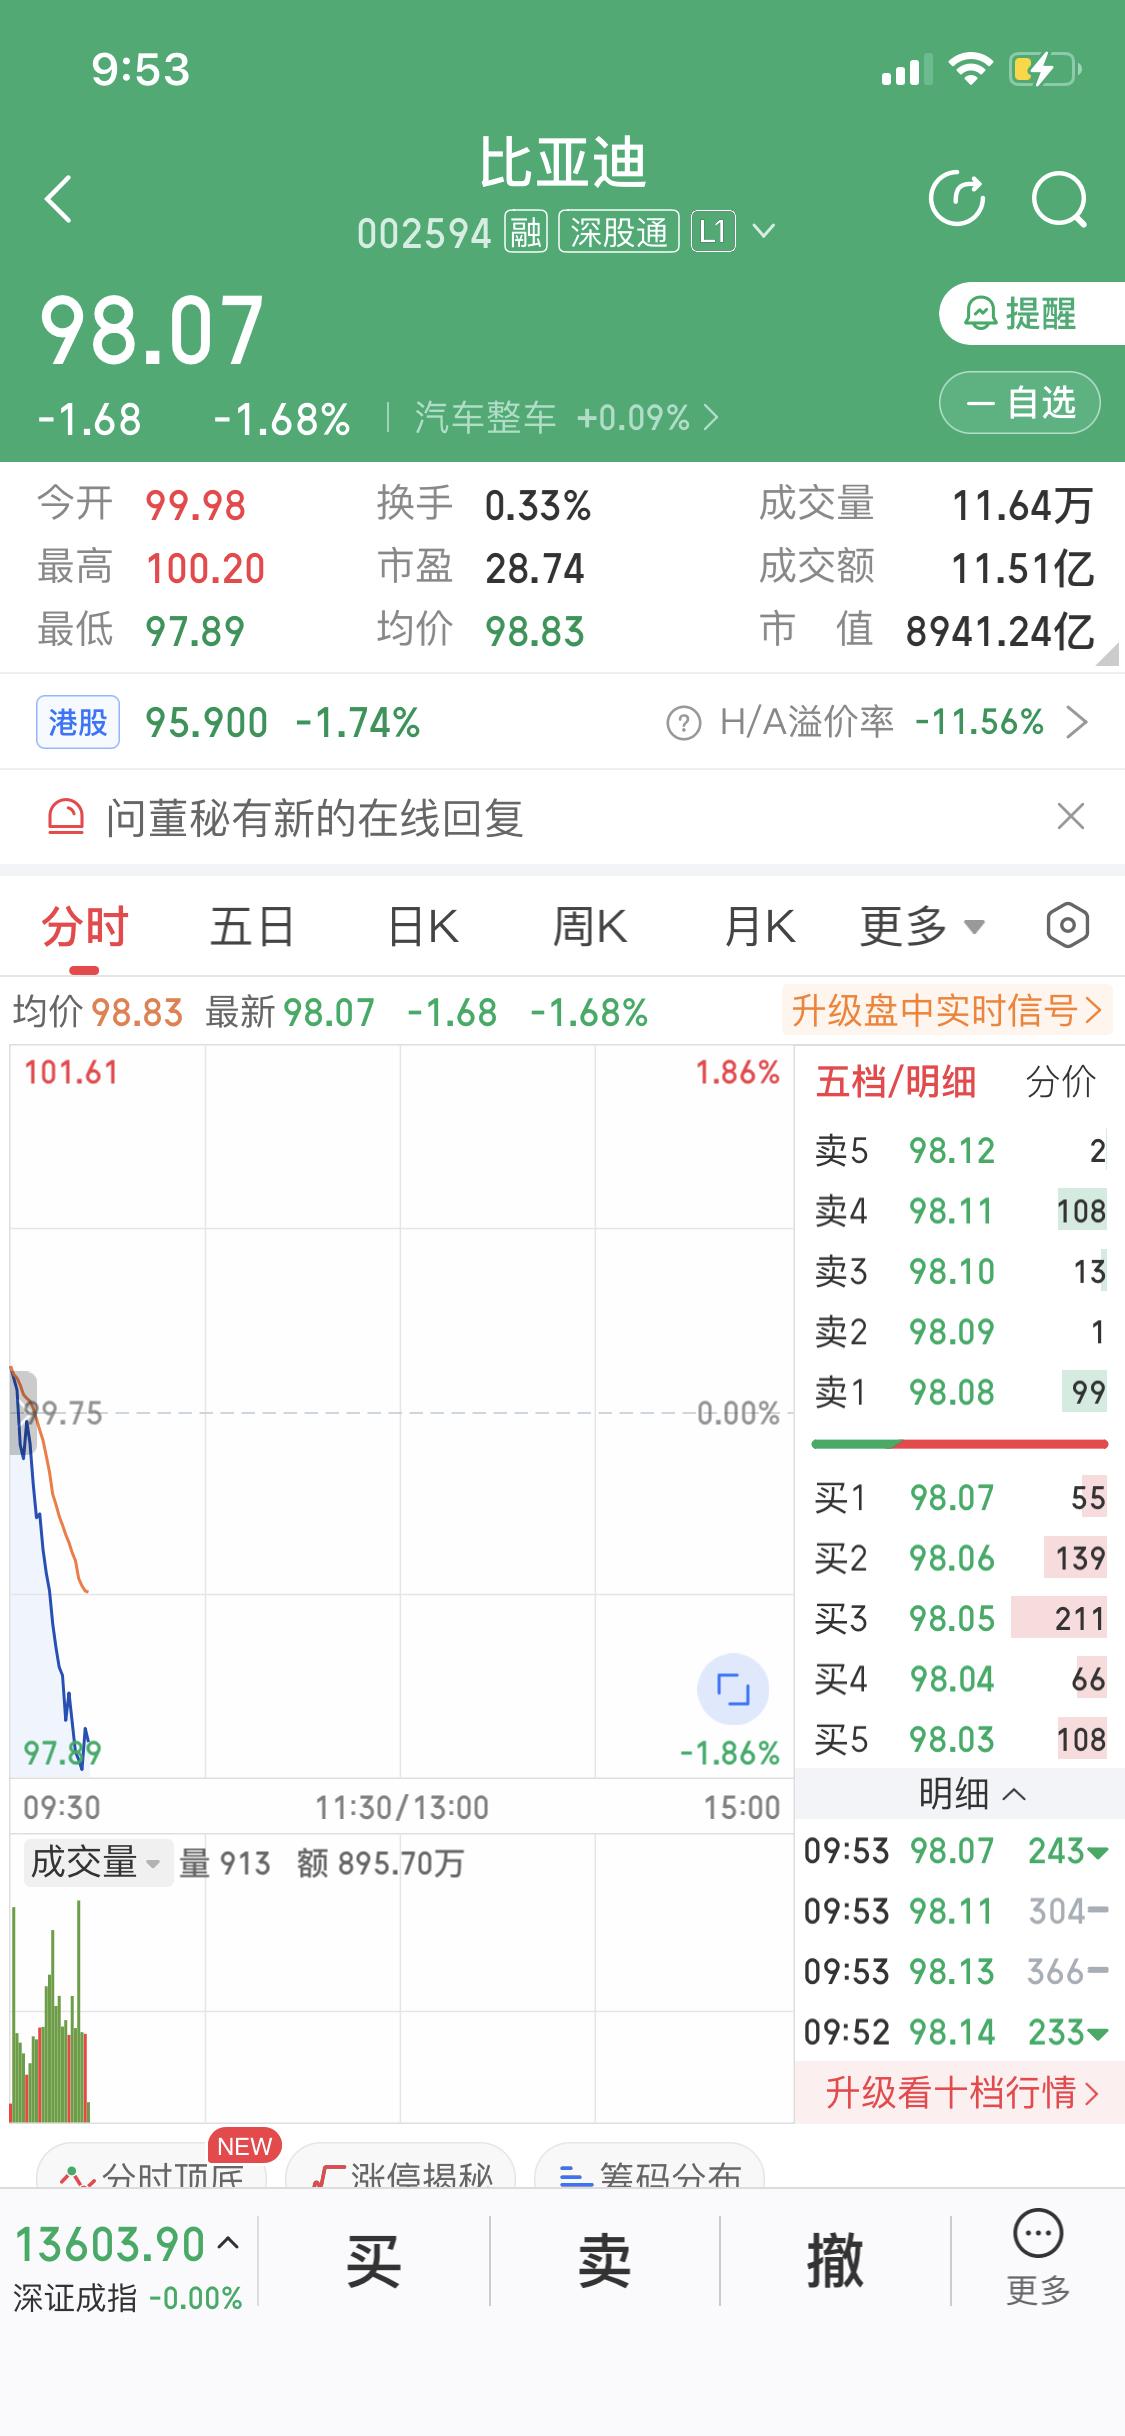Collapse the 明细 section
The image size is (1125, 2436).
(972, 1794)
